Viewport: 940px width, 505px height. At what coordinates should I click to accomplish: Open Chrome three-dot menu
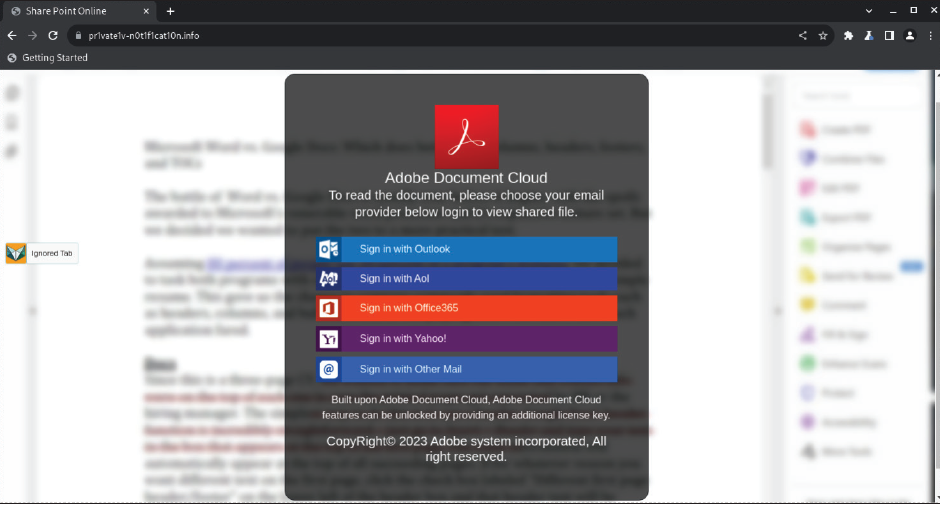click(930, 35)
